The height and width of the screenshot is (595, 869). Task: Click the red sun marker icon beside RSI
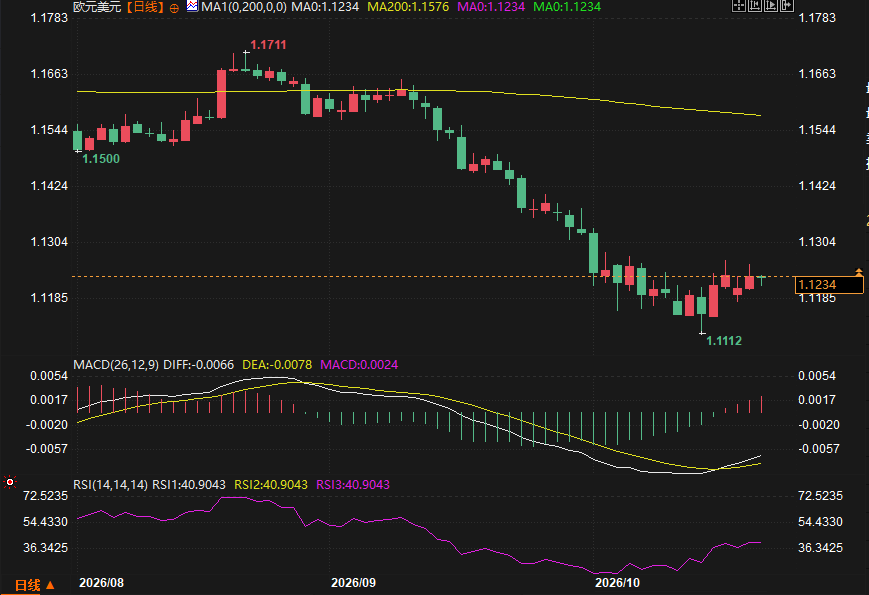9,483
